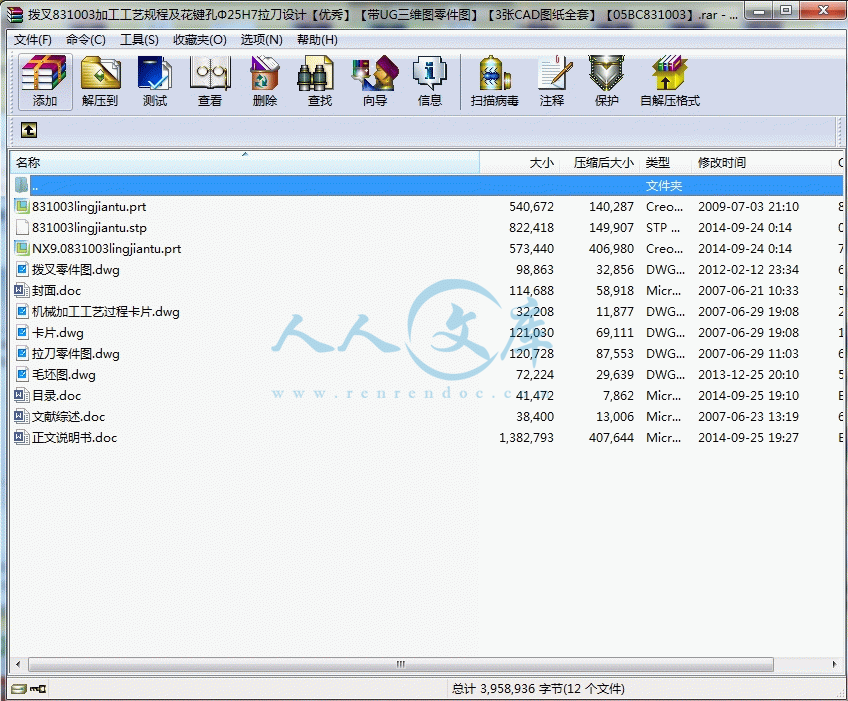Image resolution: width=848 pixels, height=701 pixels.
Task: Click the file icon of 831003lingjiantu.prt
Action: pos(22,206)
